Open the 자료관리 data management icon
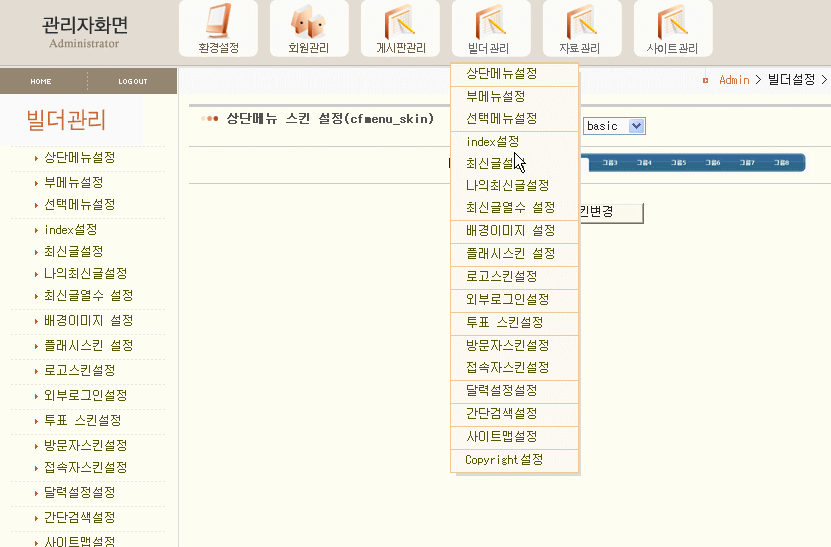 [x=580, y=28]
